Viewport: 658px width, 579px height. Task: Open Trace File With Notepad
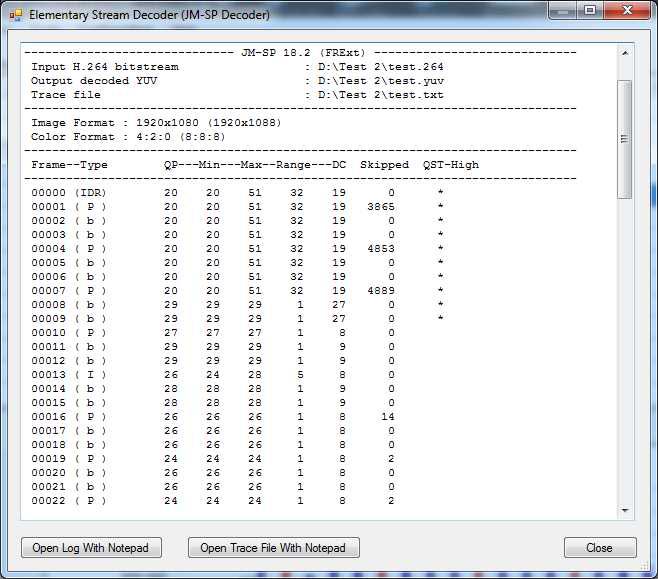click(273, 548)
